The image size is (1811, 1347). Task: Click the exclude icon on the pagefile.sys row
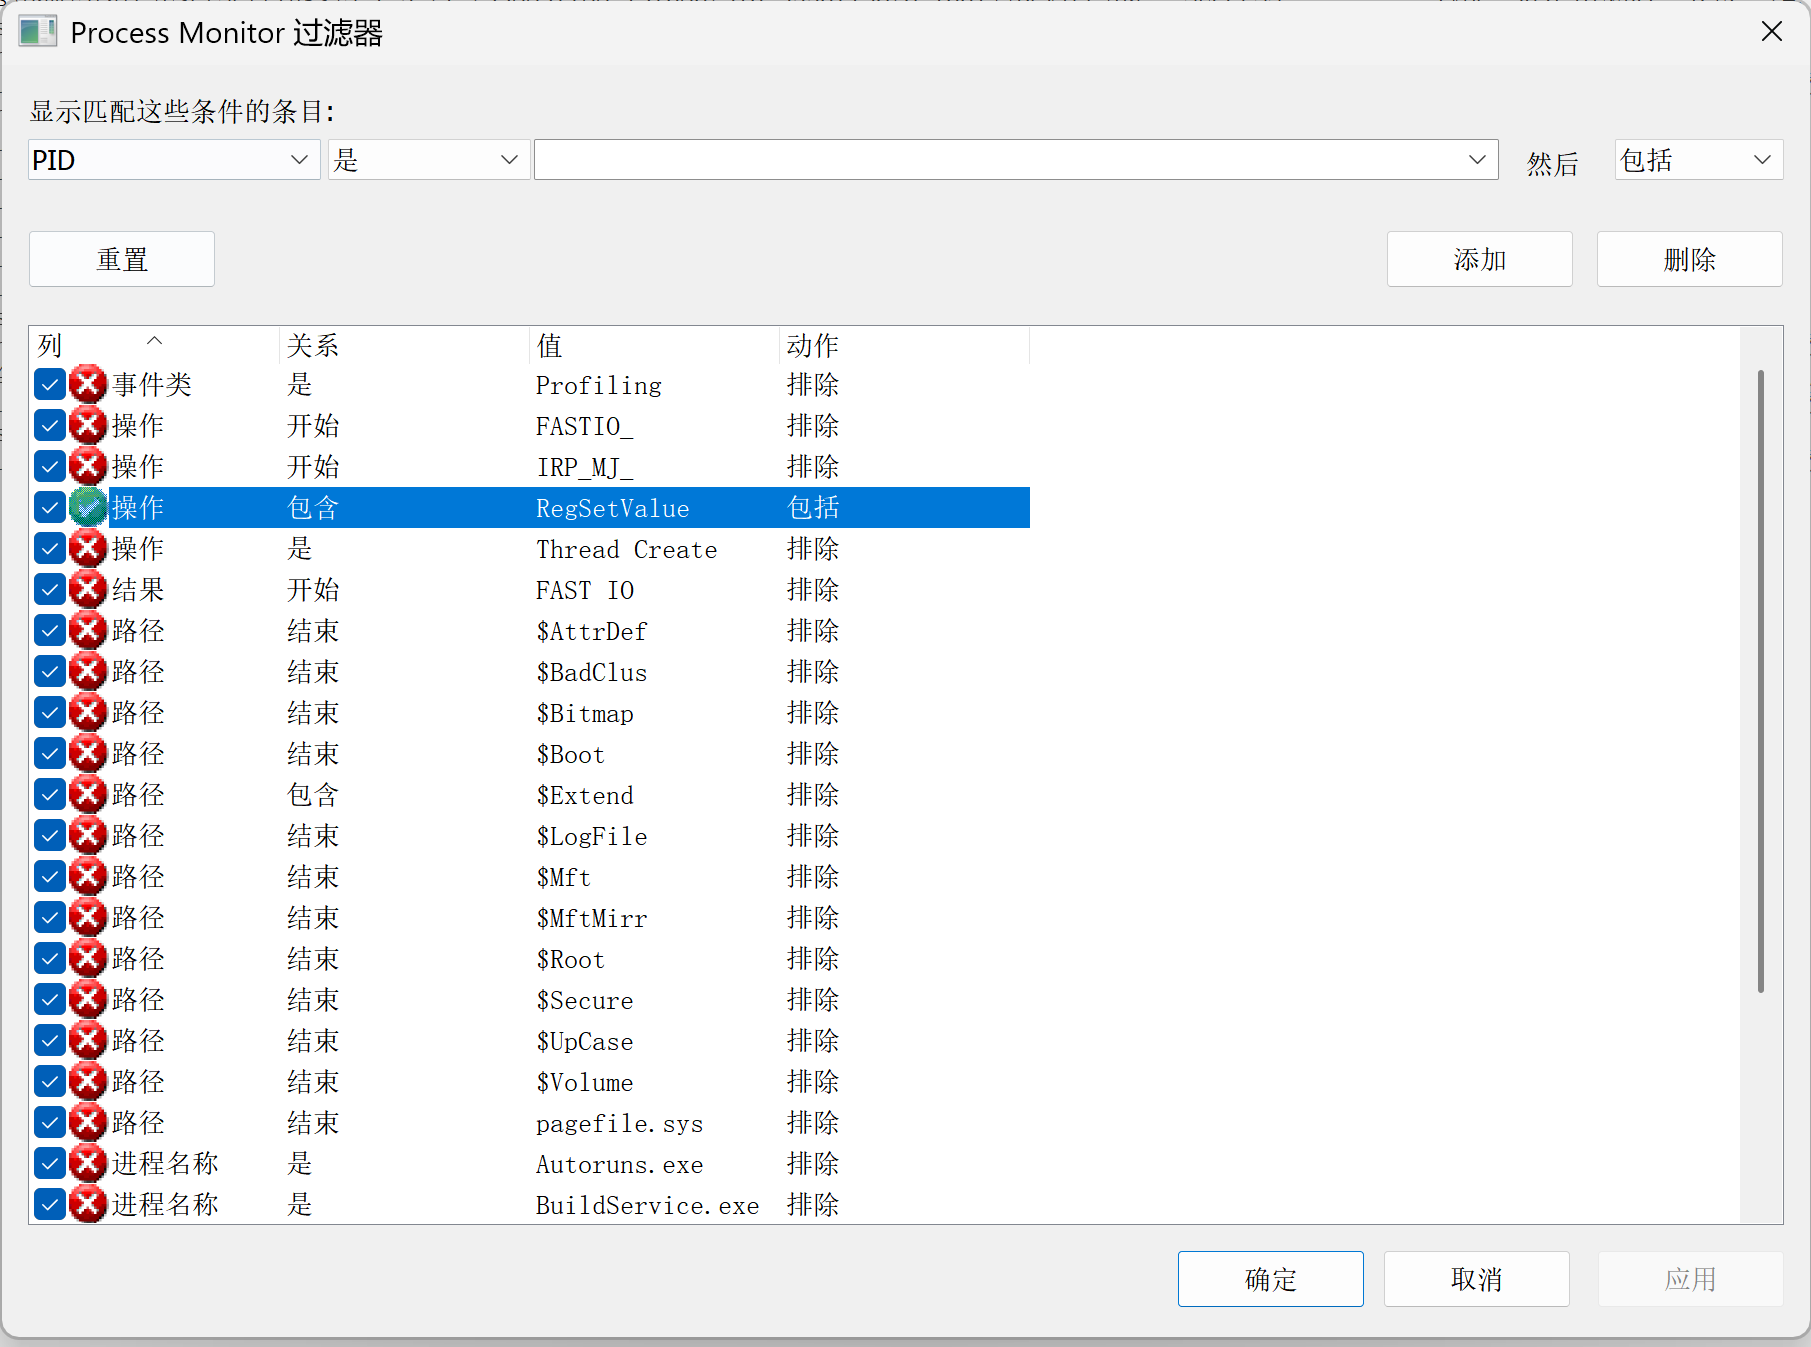click(x=88, y=1122)
